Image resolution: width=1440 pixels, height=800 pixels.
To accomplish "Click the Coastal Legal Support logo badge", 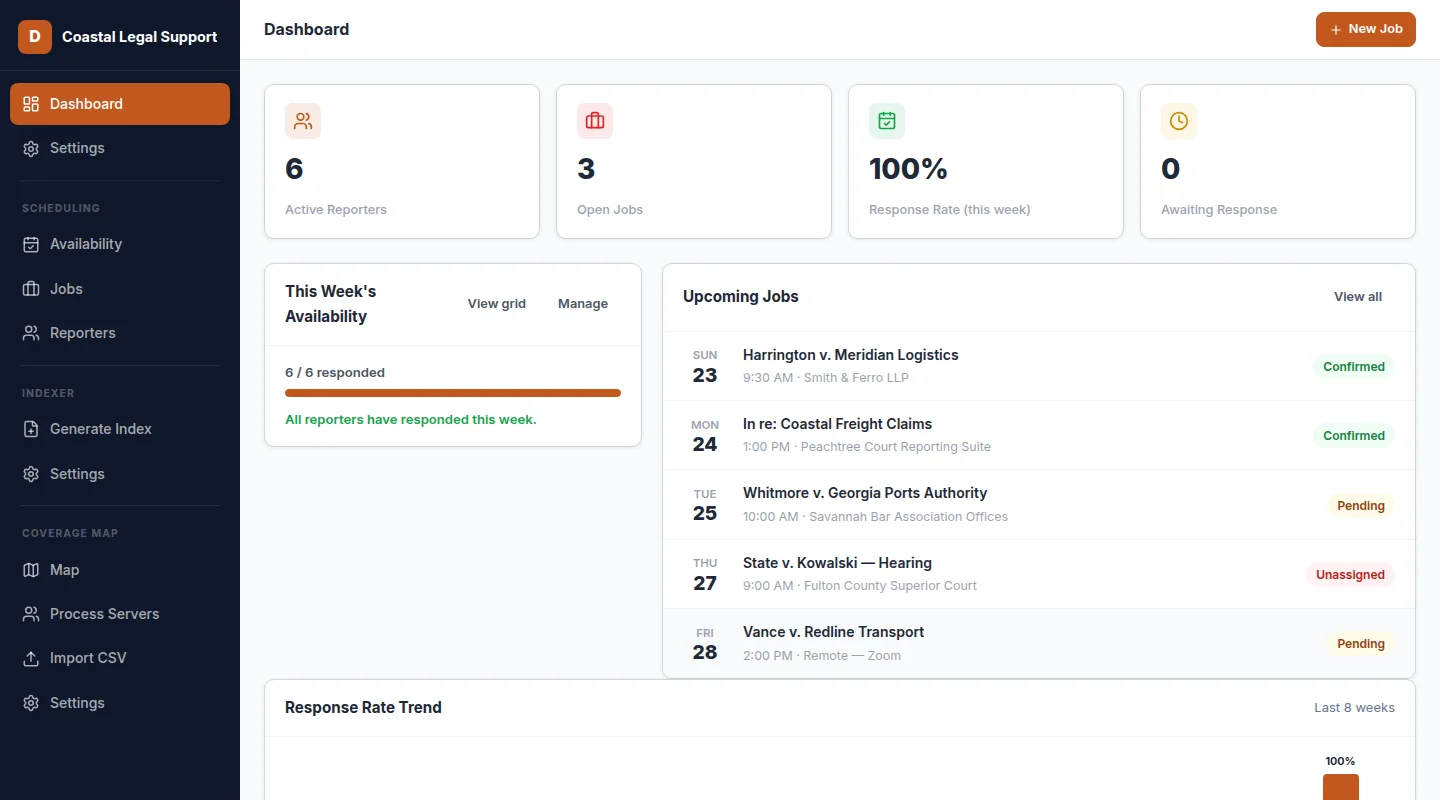I will (35, 37).
